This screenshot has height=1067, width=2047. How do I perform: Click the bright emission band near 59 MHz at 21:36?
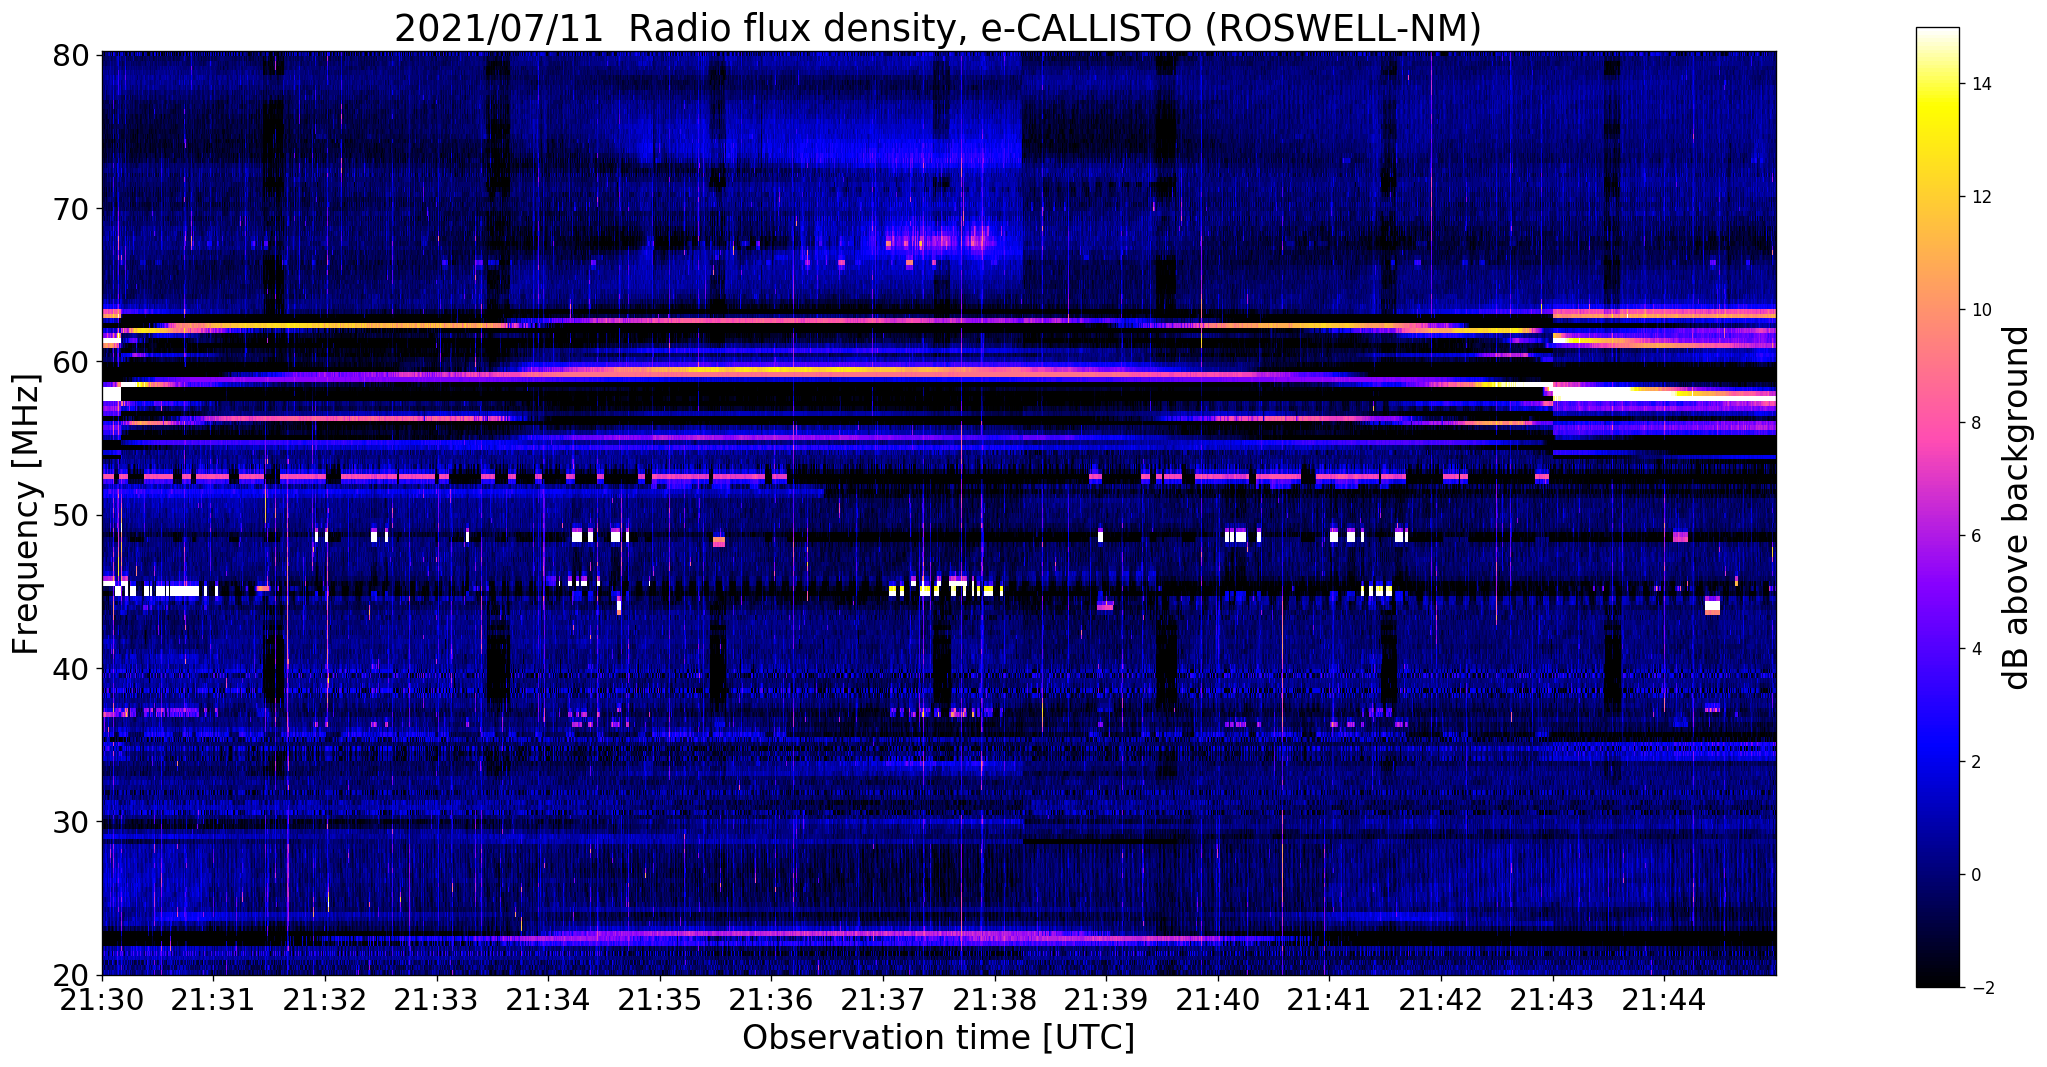click(x=771, y=371)
